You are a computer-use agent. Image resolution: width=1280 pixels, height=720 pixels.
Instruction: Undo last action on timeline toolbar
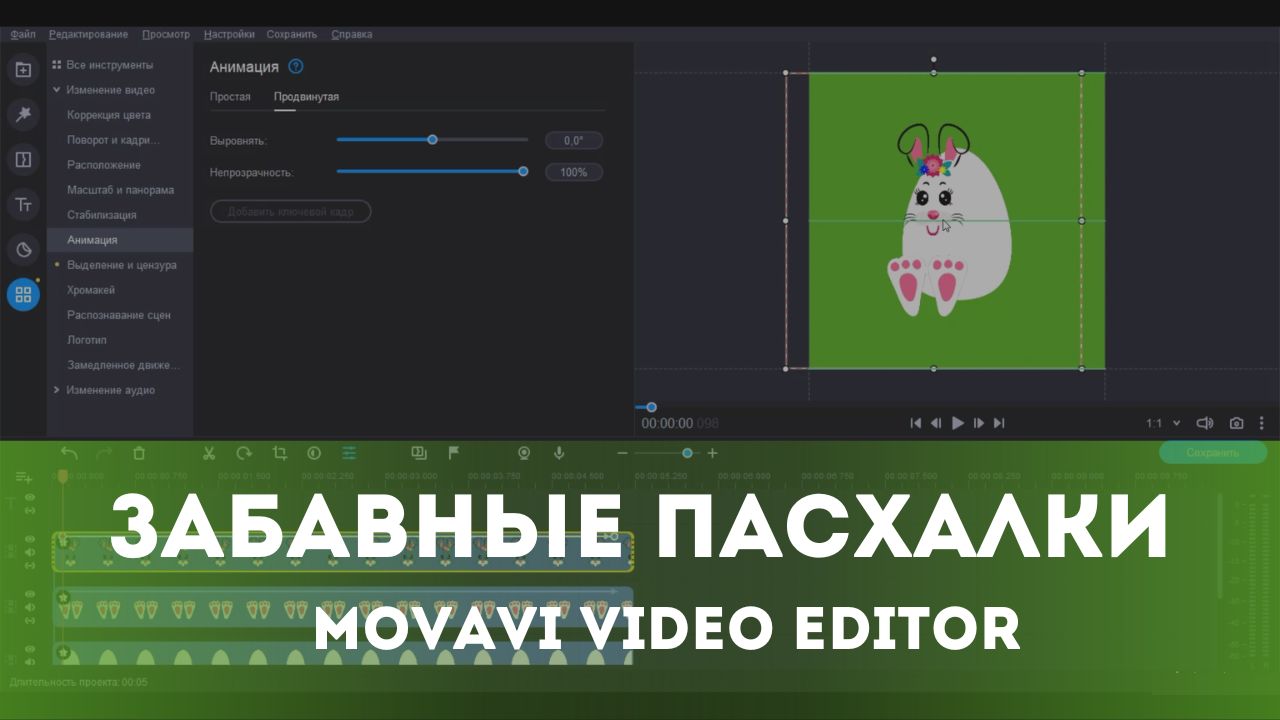pos(69,453)
